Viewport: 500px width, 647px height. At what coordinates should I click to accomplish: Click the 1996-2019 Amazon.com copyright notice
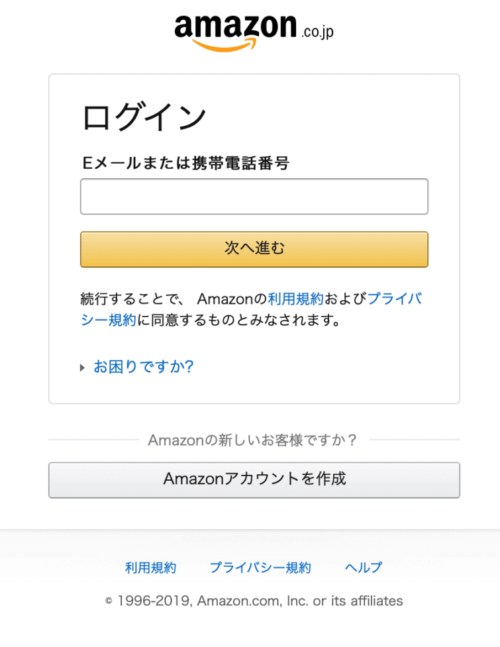tap(260, 601)
